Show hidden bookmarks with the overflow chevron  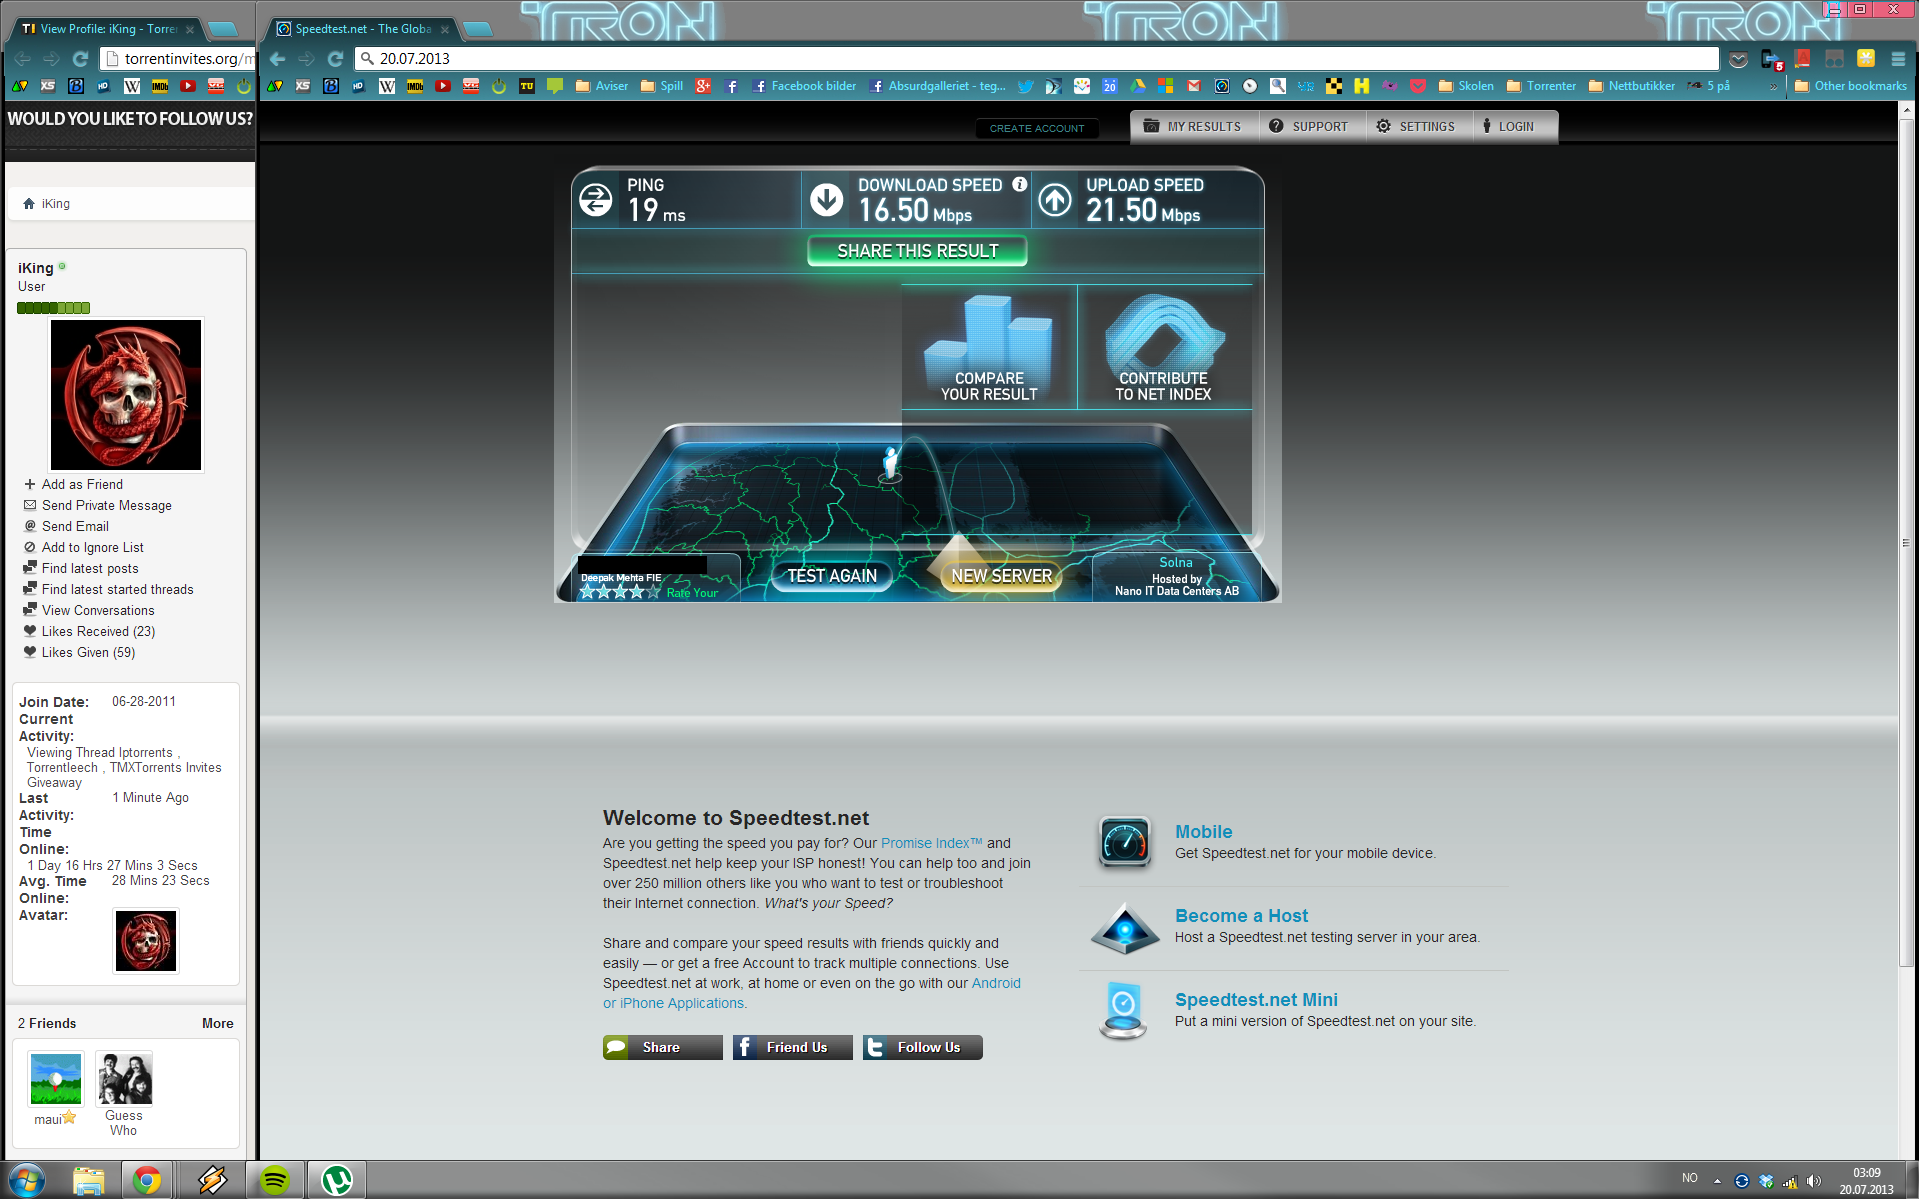(x=1773, y=87)
